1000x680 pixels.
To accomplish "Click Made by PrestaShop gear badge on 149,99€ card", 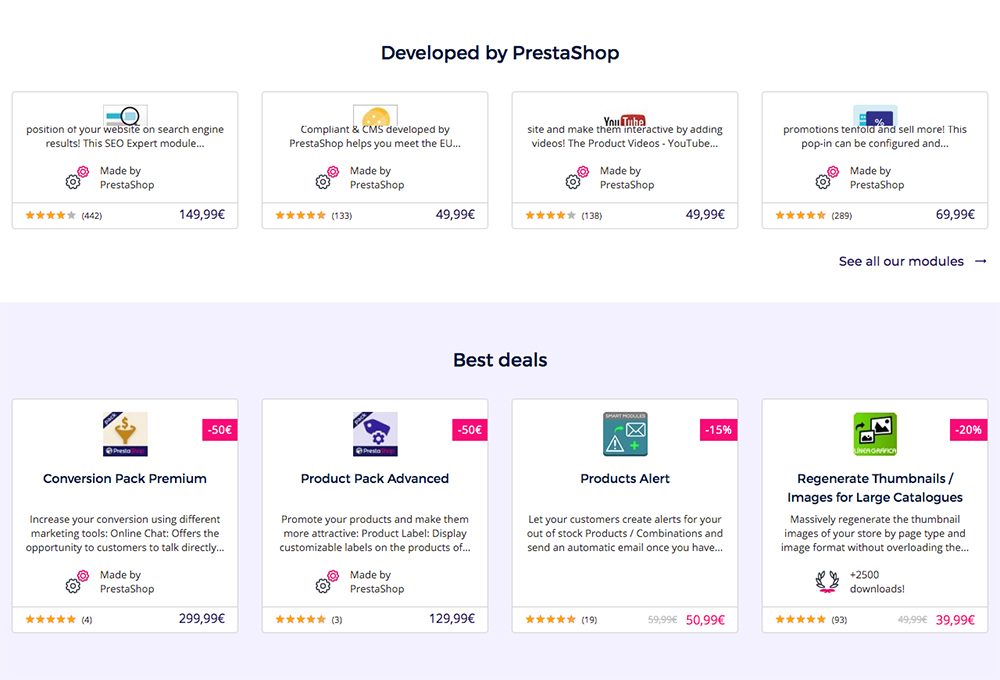I will 77,177.
